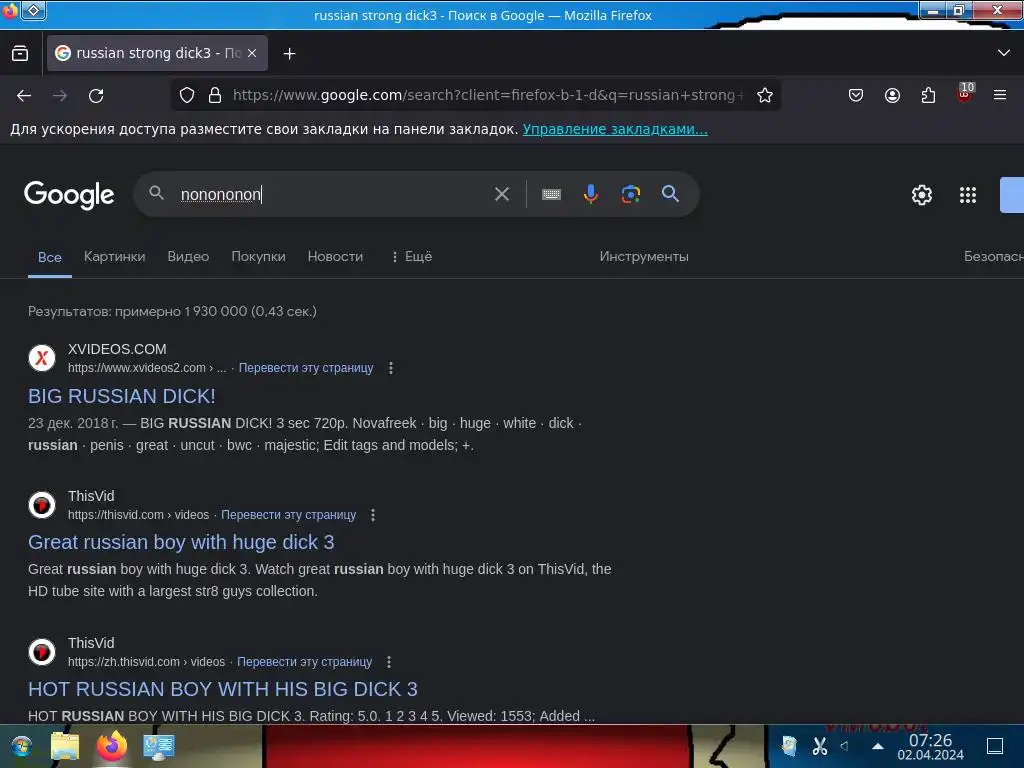
Task: Expand the list all tabs chevron
Action: [x=1004, y=53]
